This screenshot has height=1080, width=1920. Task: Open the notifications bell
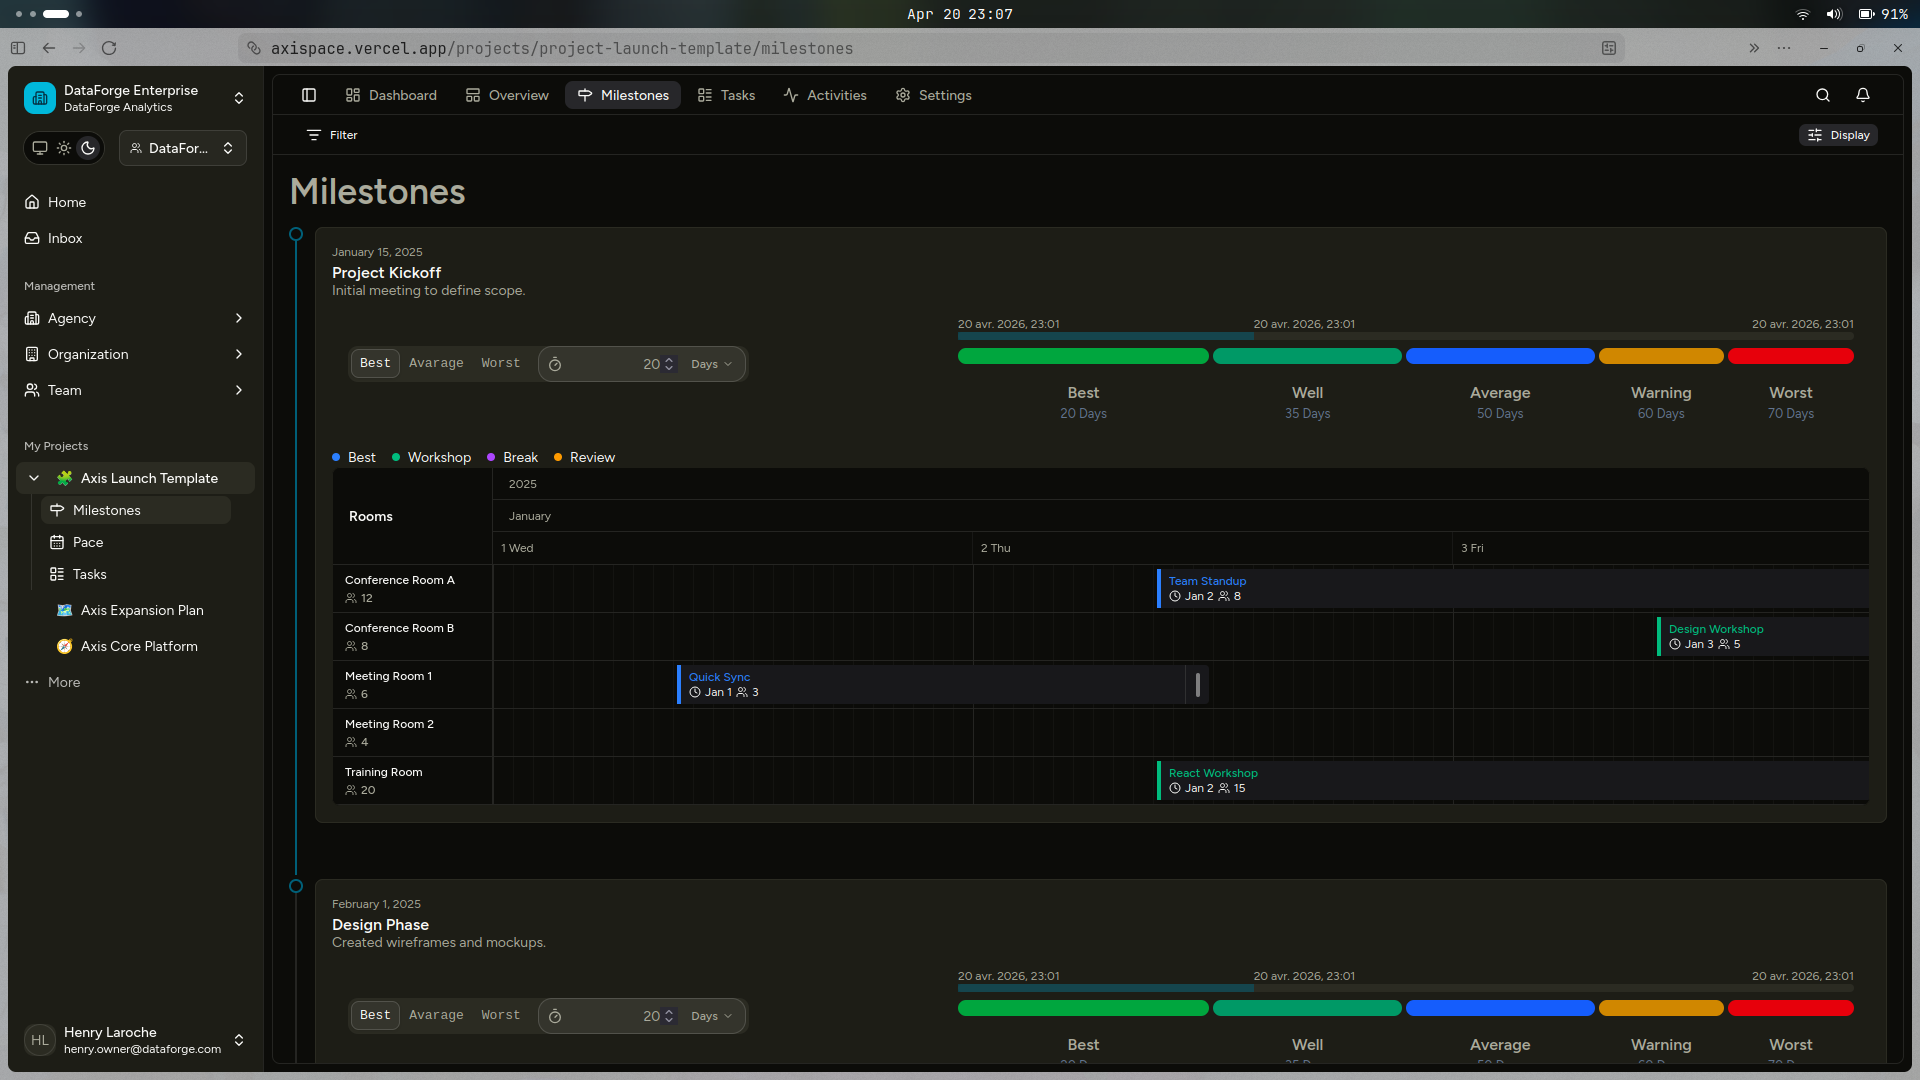click(1863, 95)
